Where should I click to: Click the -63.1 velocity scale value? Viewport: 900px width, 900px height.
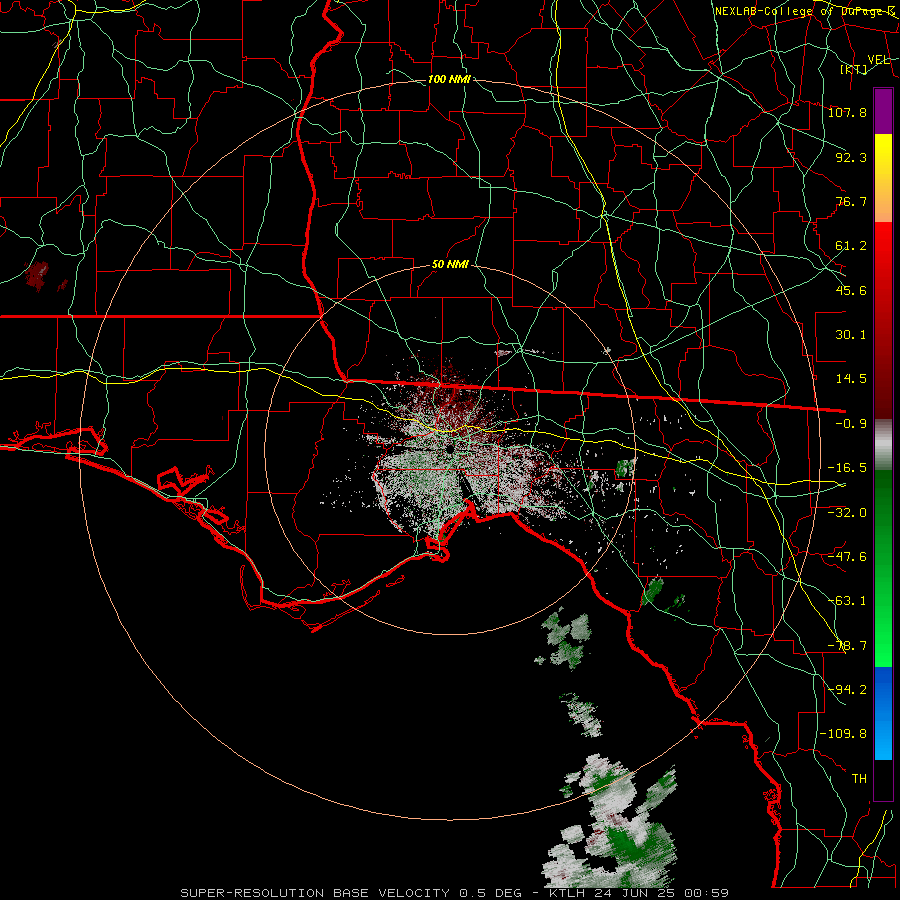click(847, 601)
